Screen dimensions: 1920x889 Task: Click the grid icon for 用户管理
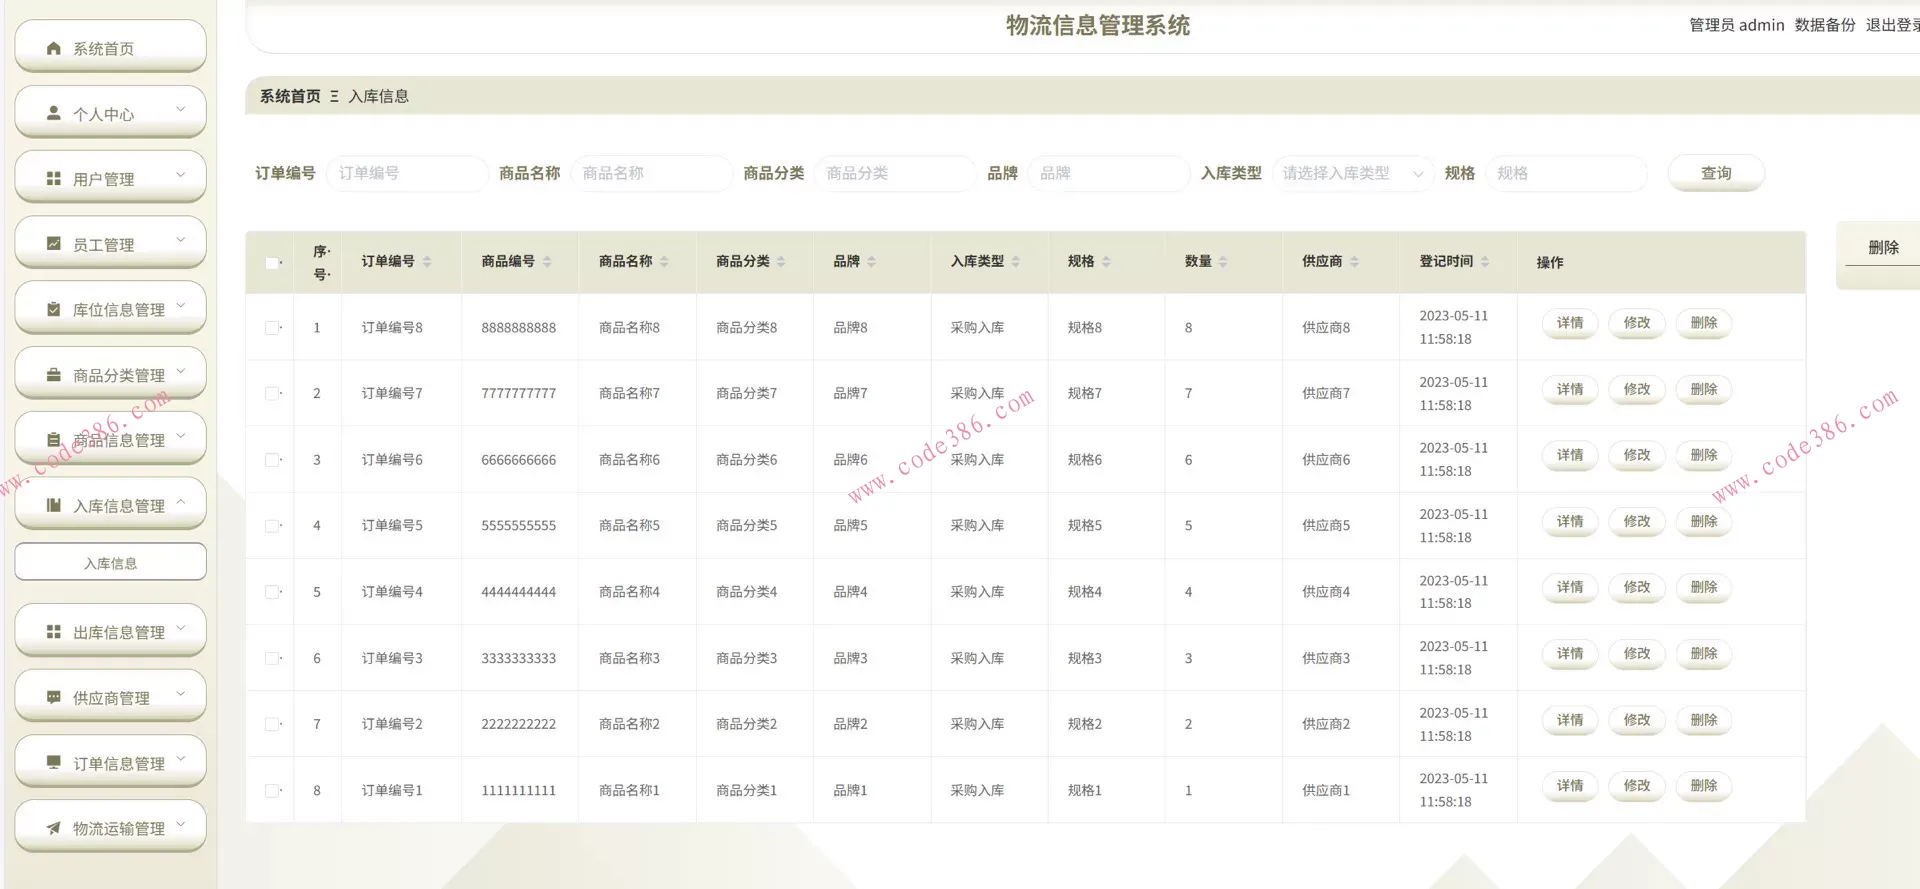54,179
